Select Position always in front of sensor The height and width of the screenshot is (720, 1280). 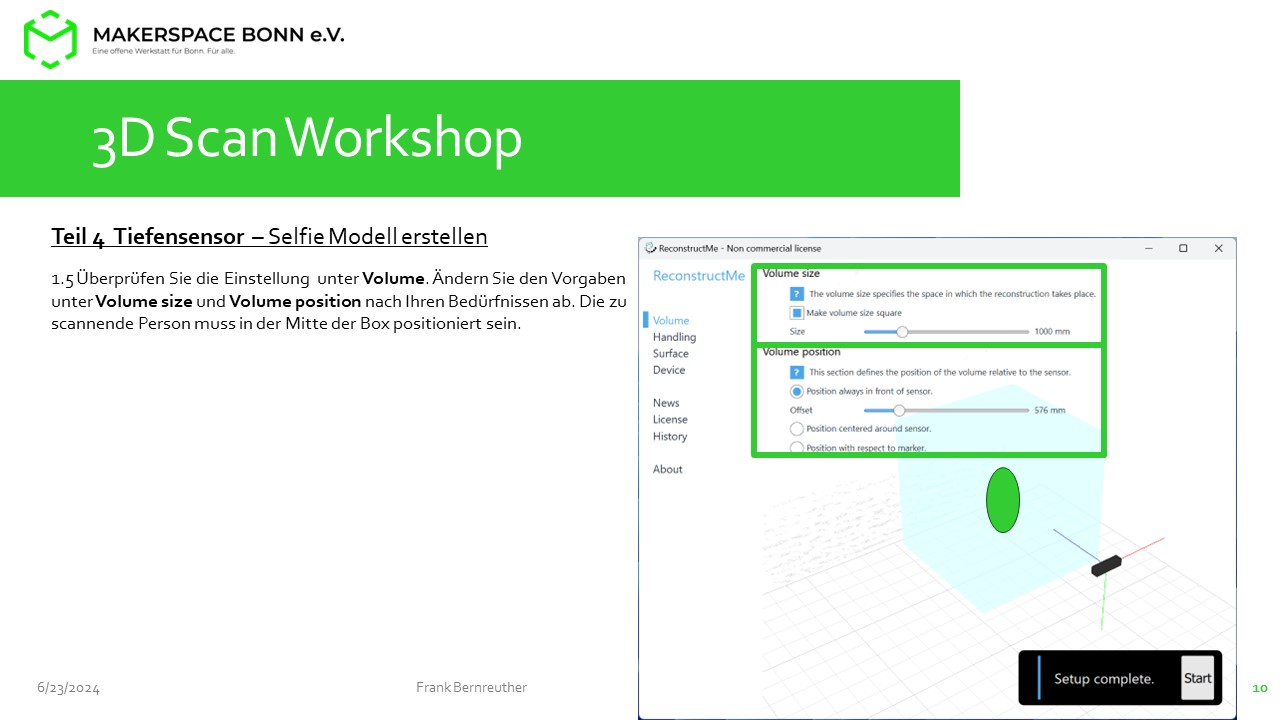pos(797,391)
